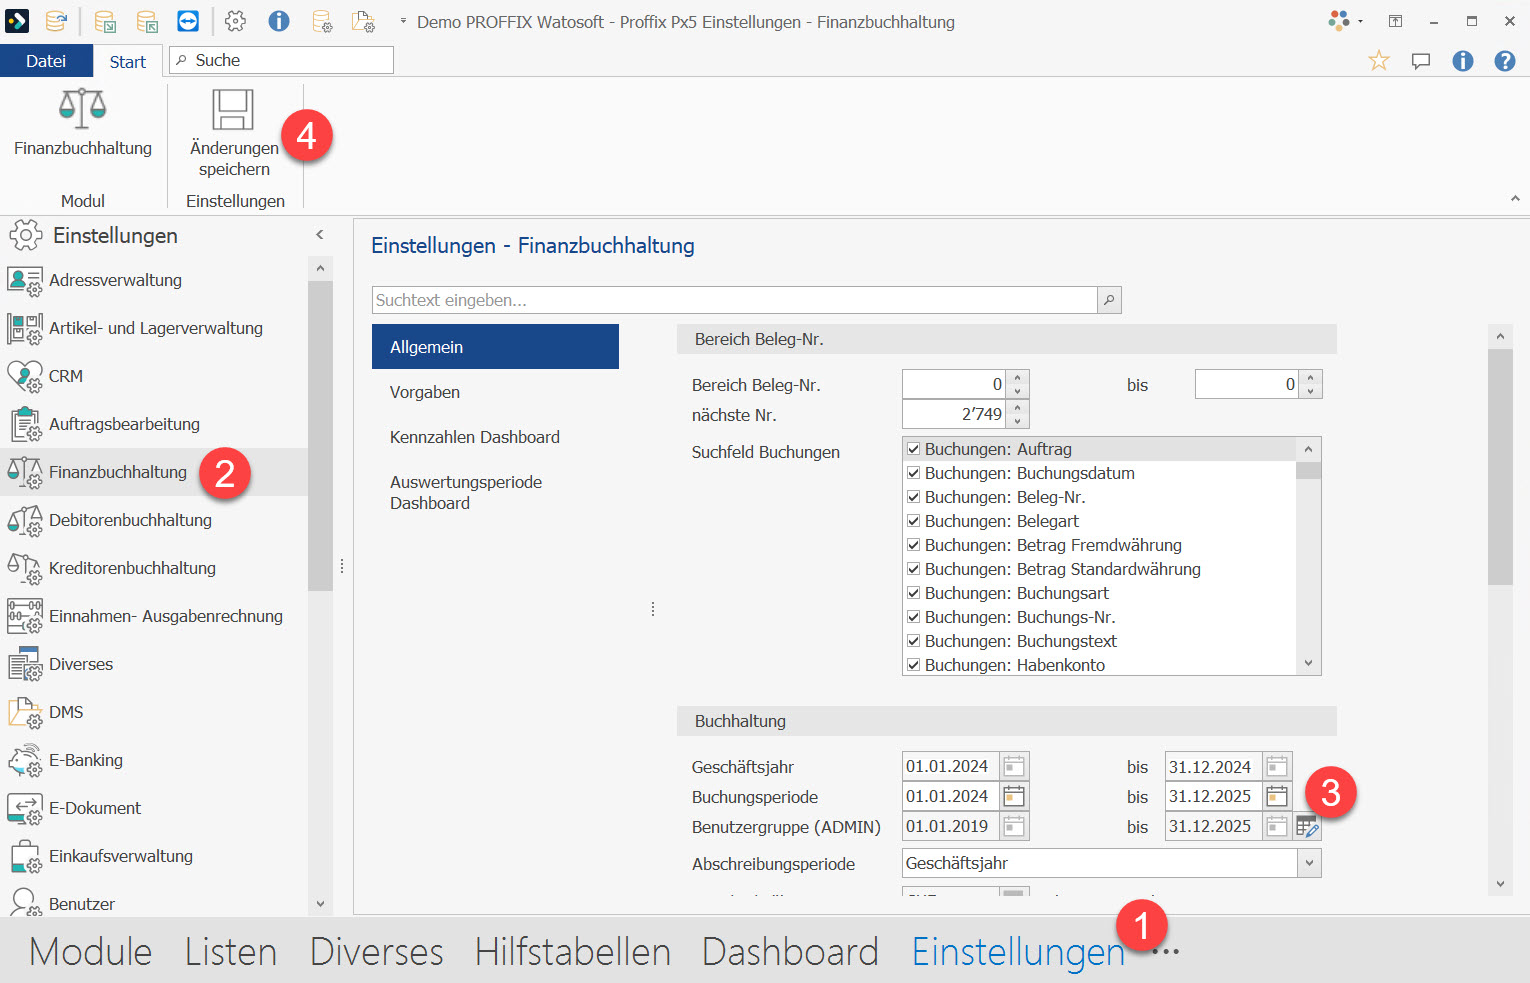The height and width of the screenshot is (983, 1530).
Task: Increase nächste Nr. with the stepper arrow
Action: pyautogui.click(x=1017, y=408)
